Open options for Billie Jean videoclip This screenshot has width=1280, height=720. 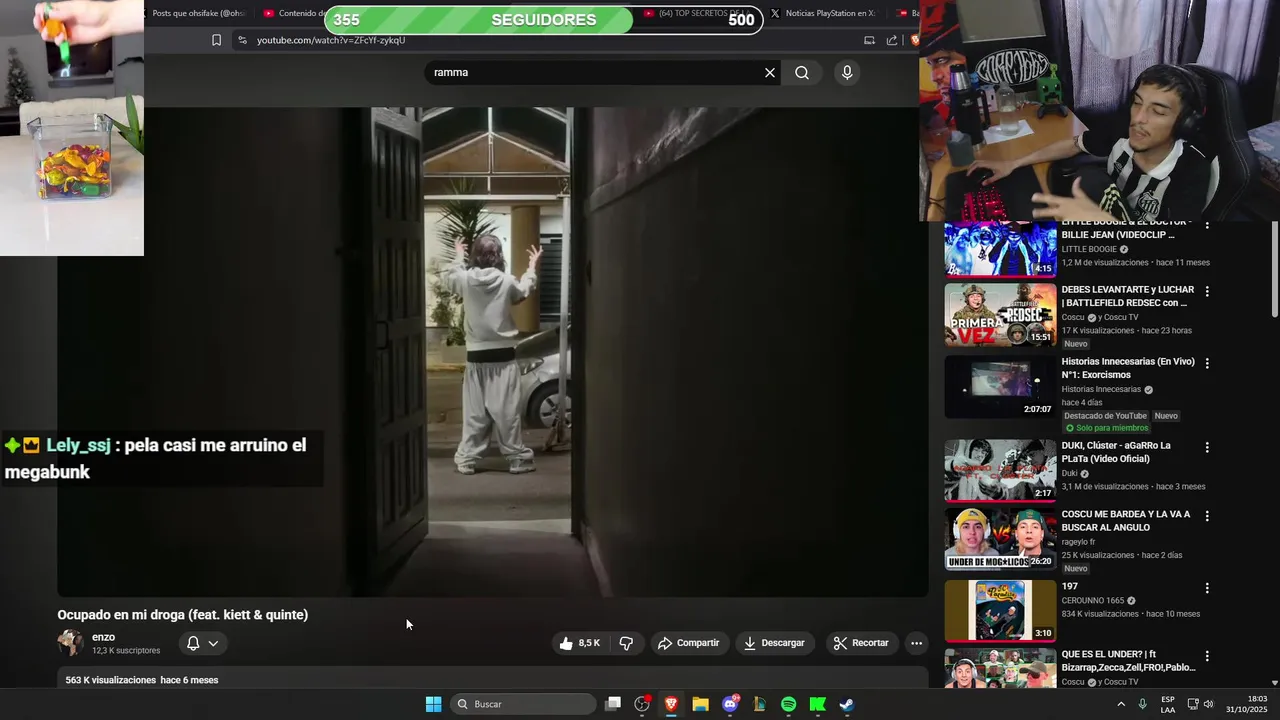[1207, 225]
